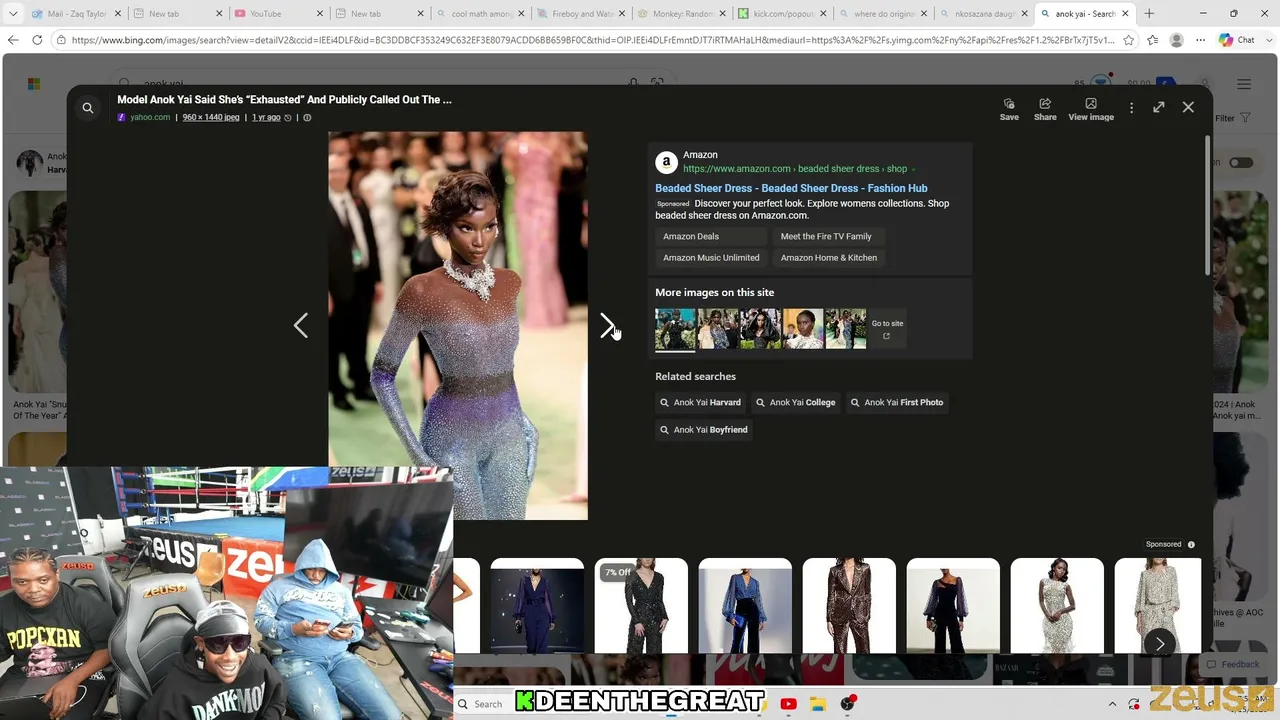
Task: Click the Windows taskbar Search box
Action: point(484,704)
